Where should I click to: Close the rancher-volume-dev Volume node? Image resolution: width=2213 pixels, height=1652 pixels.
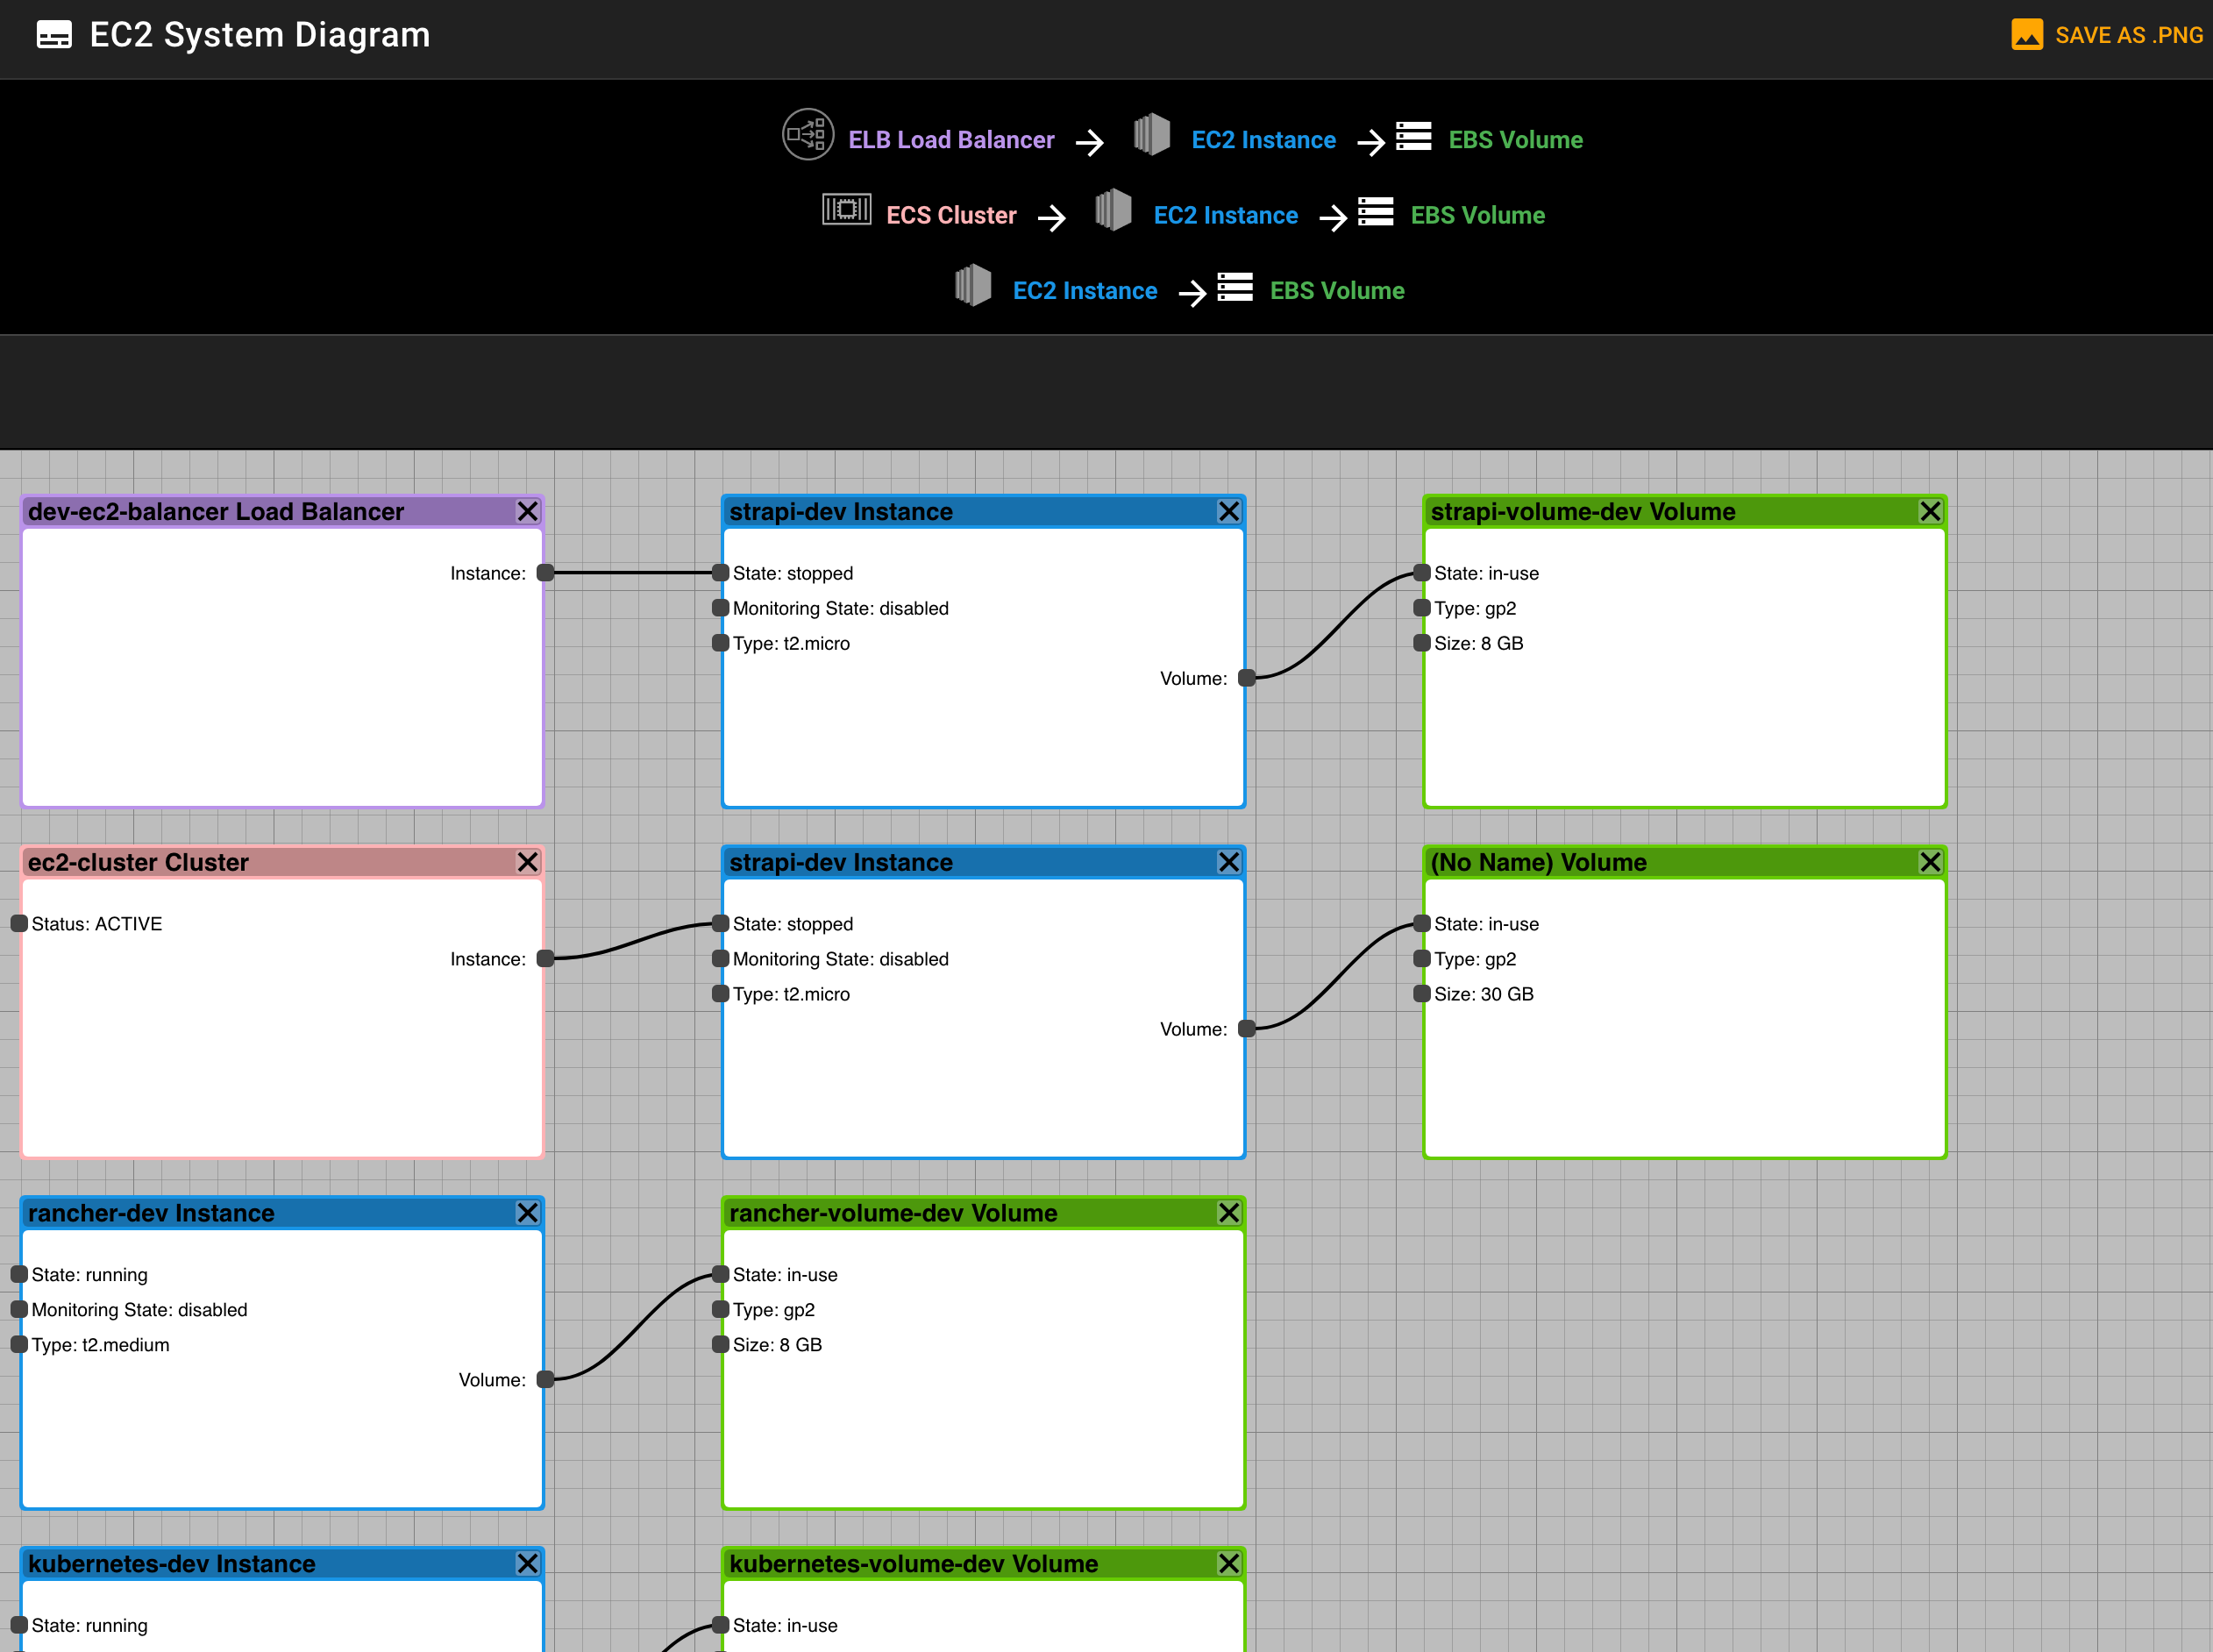1229,1213
